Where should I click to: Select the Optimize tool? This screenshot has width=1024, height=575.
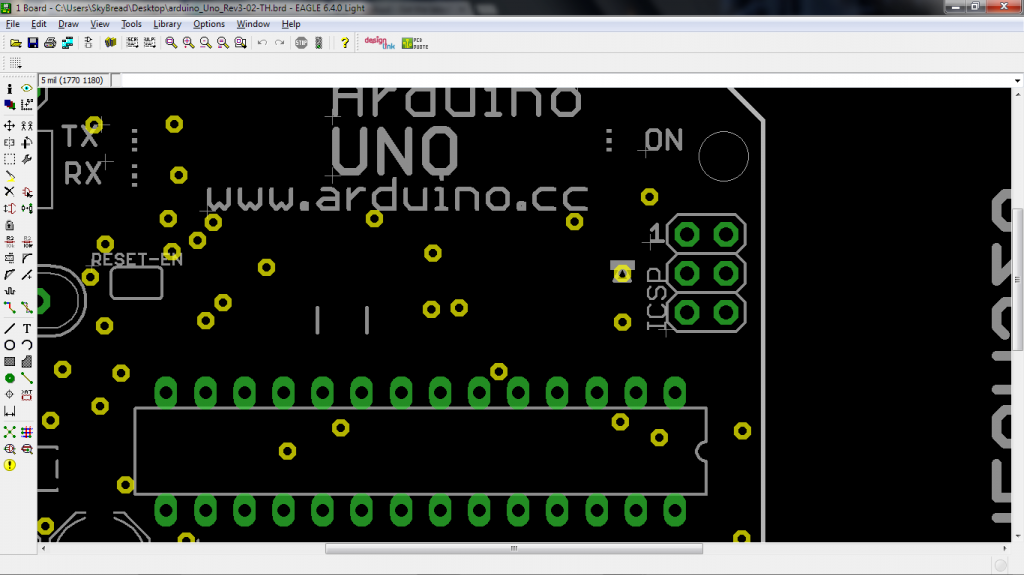pos(27,275)
